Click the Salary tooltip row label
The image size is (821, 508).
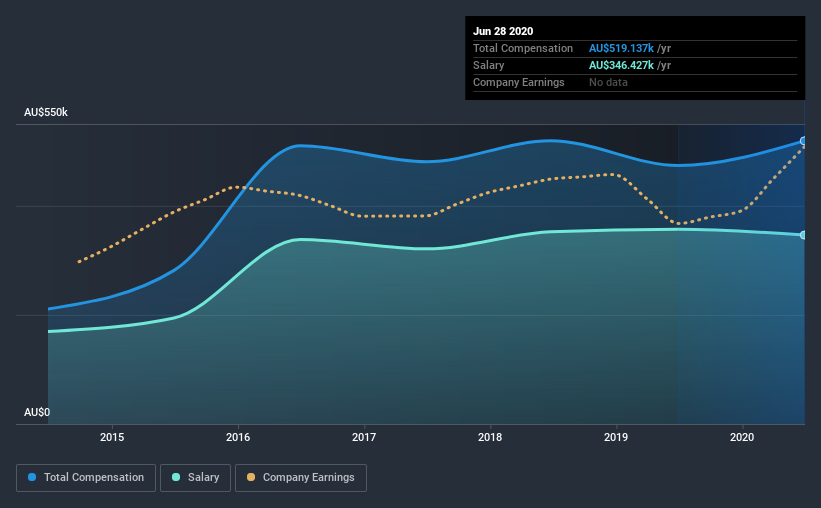[489, 65]
